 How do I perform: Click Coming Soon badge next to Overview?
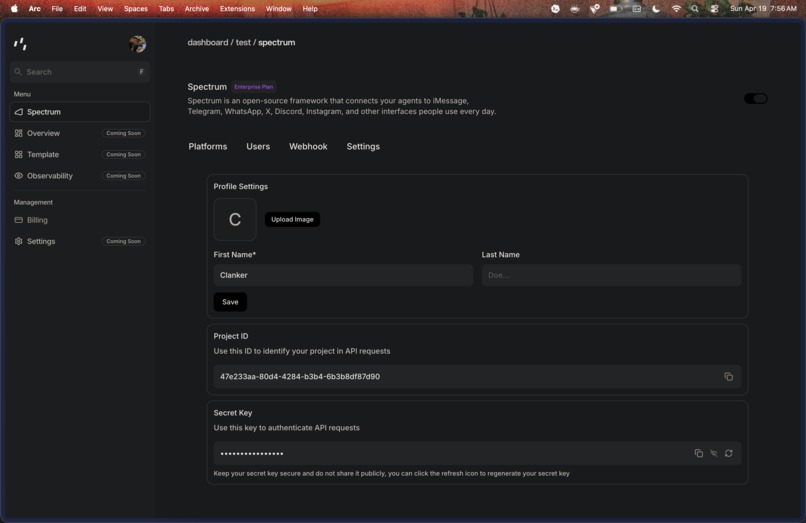pos(123,133)
